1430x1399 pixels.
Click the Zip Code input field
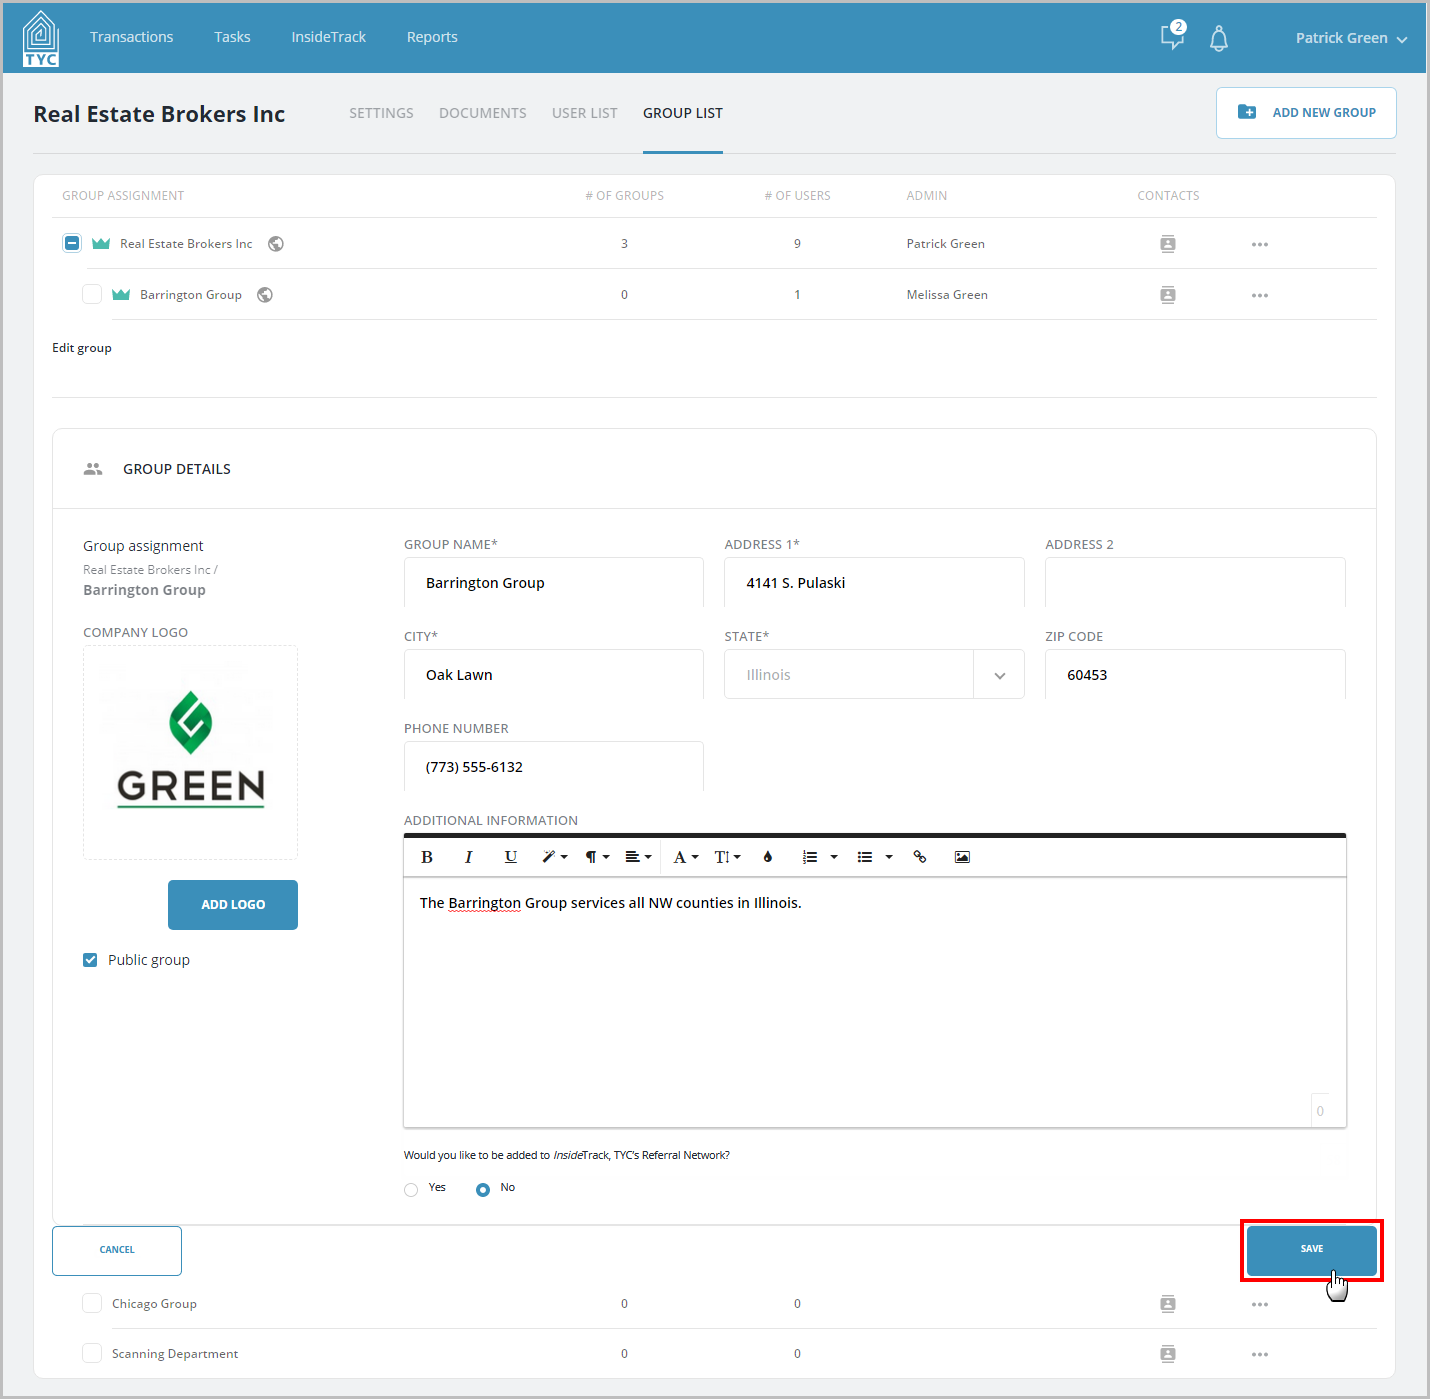1195,675
